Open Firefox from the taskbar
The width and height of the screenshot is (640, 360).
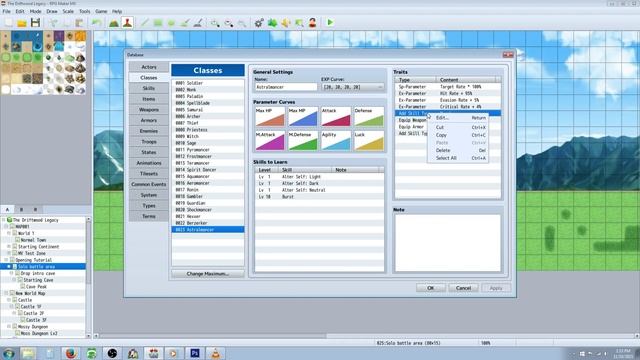71,353
